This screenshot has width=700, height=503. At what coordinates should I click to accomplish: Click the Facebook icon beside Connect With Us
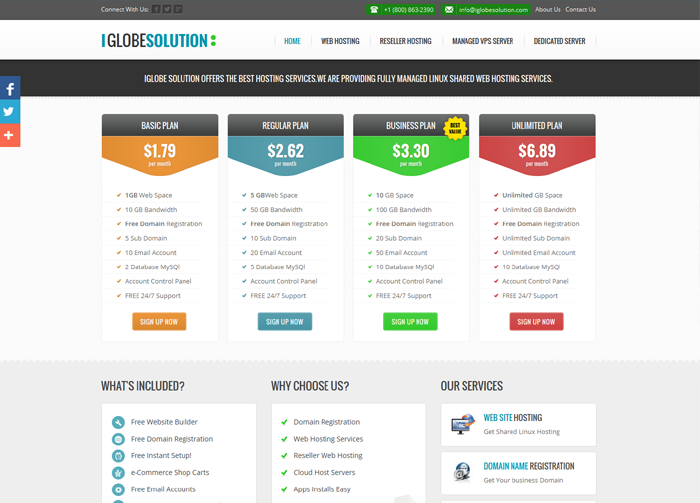point(156,9)
